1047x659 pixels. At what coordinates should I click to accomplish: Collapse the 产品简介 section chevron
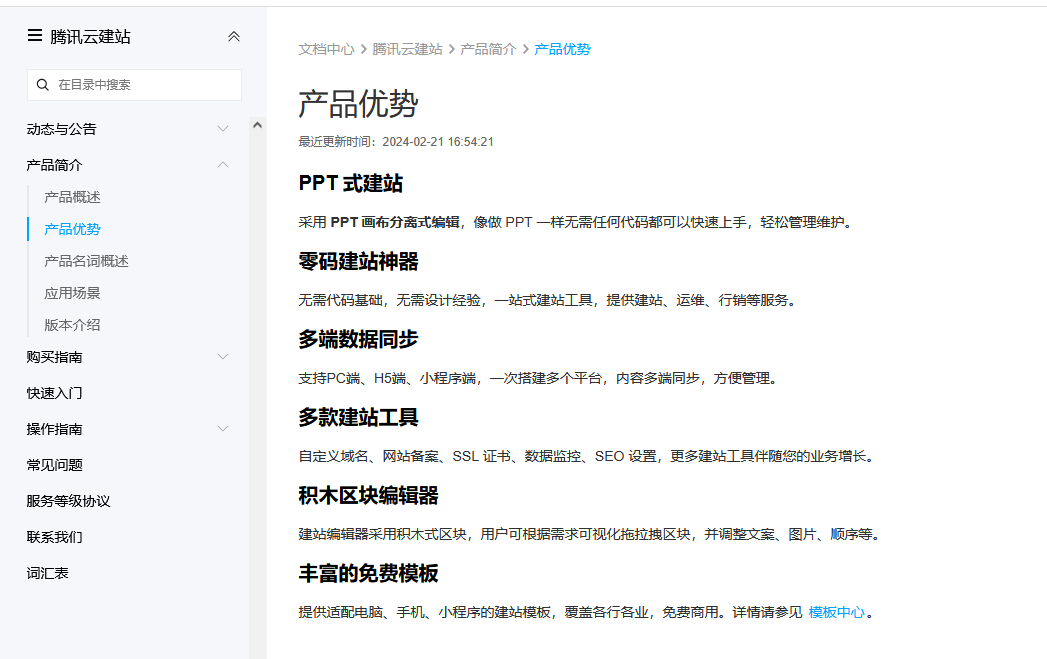[x=223, y=165]
